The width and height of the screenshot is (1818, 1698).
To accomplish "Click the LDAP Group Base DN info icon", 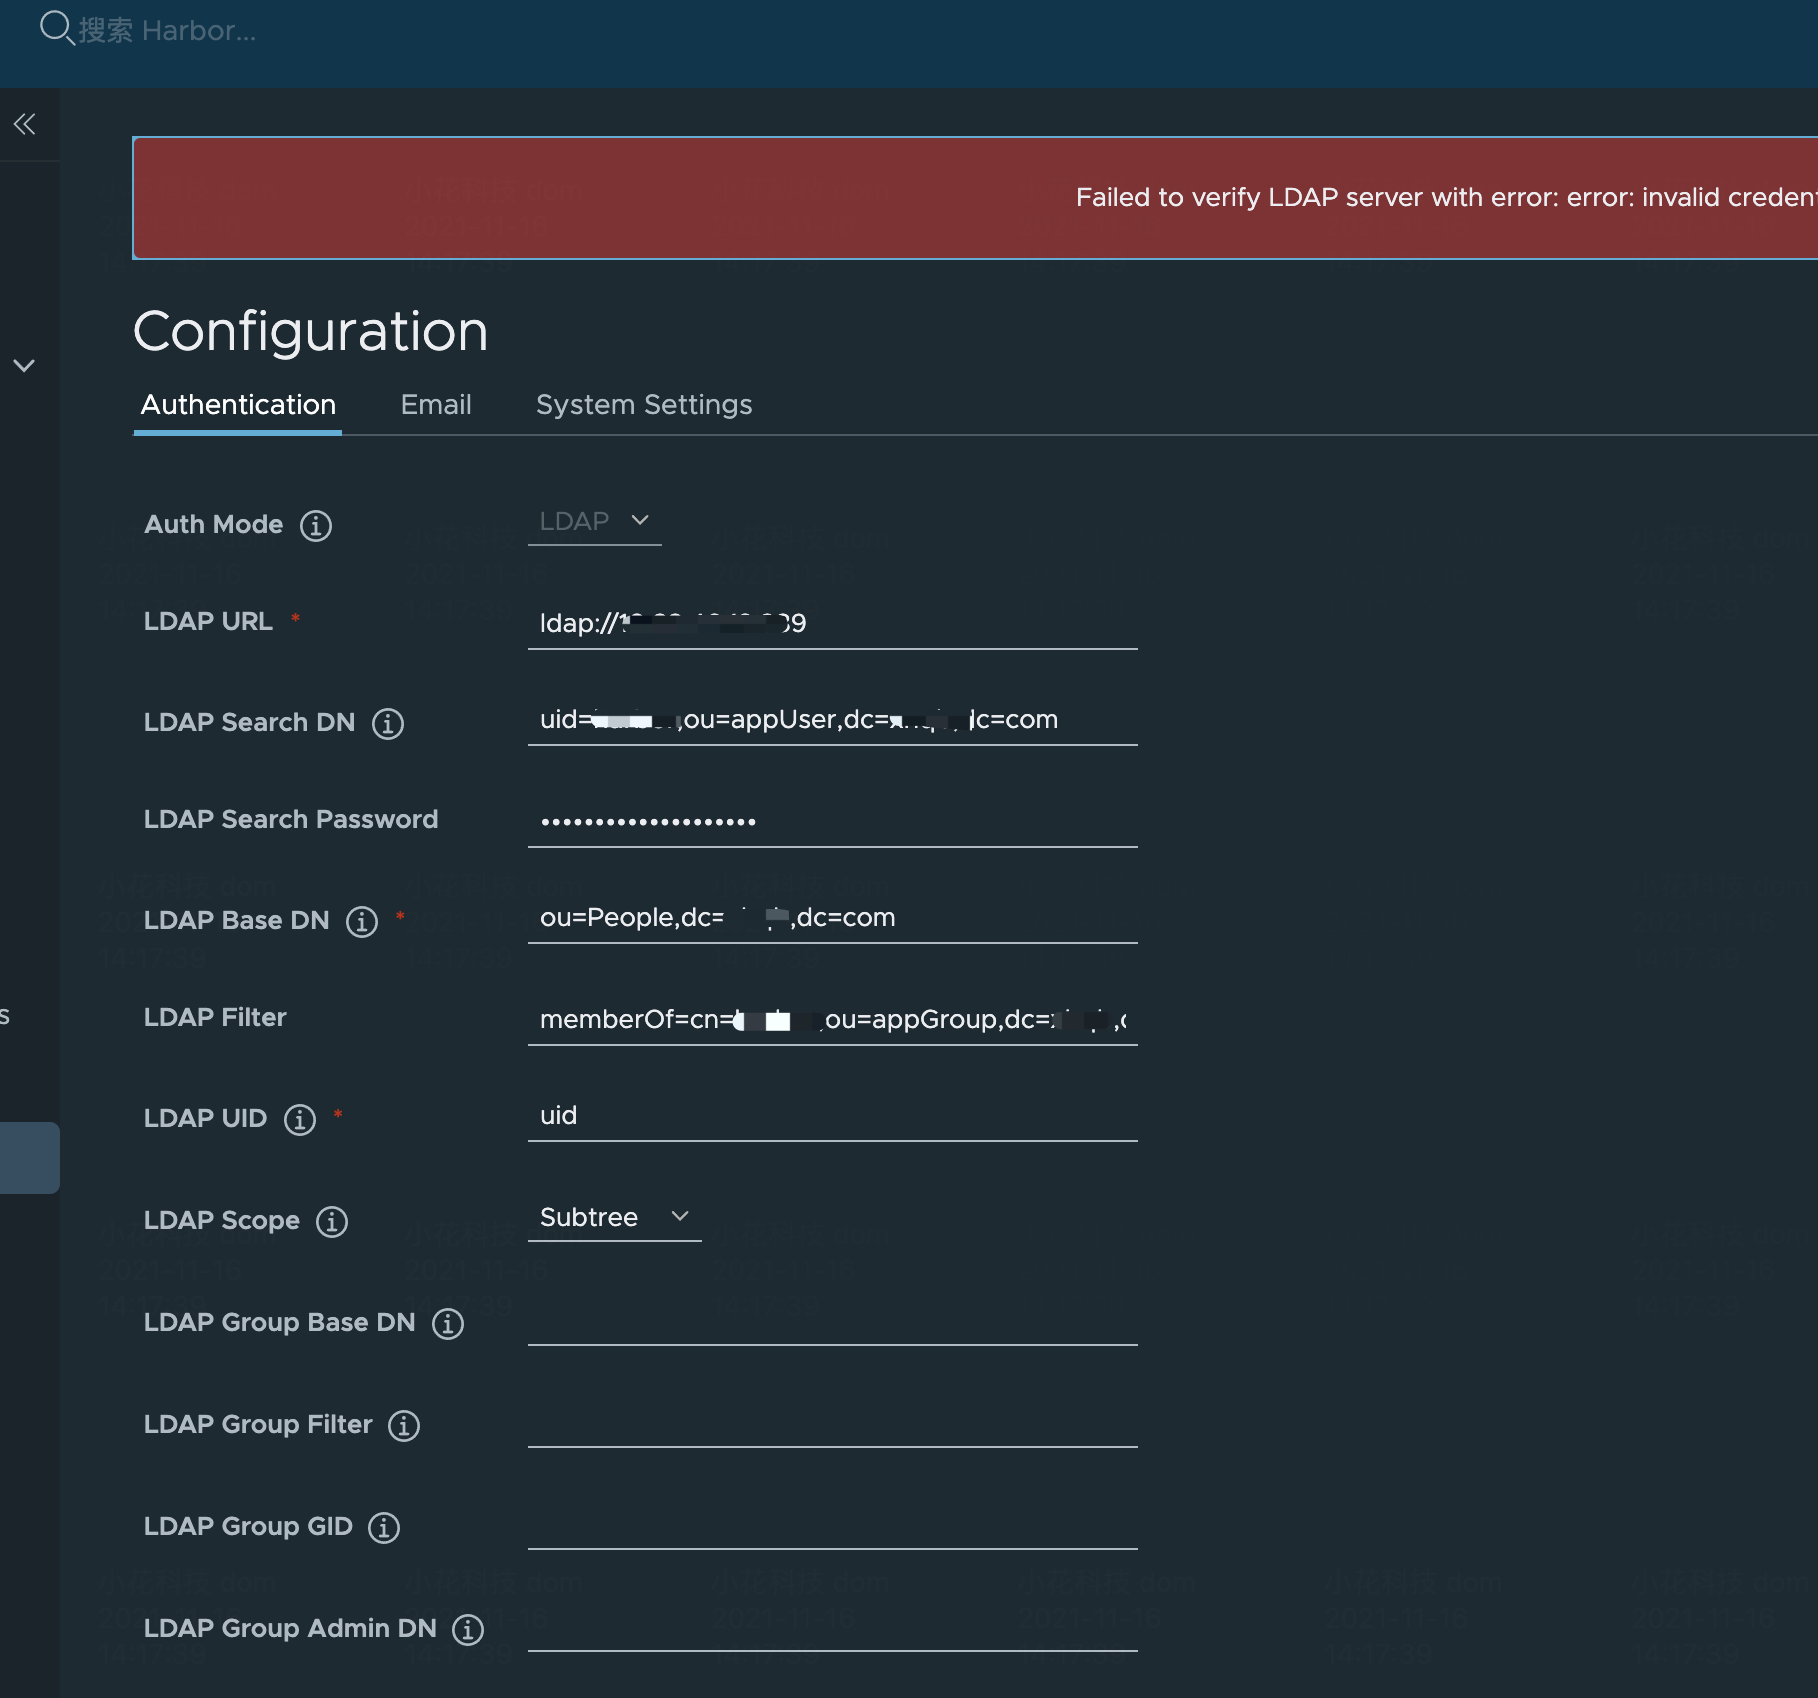I will coord(447,1324).
